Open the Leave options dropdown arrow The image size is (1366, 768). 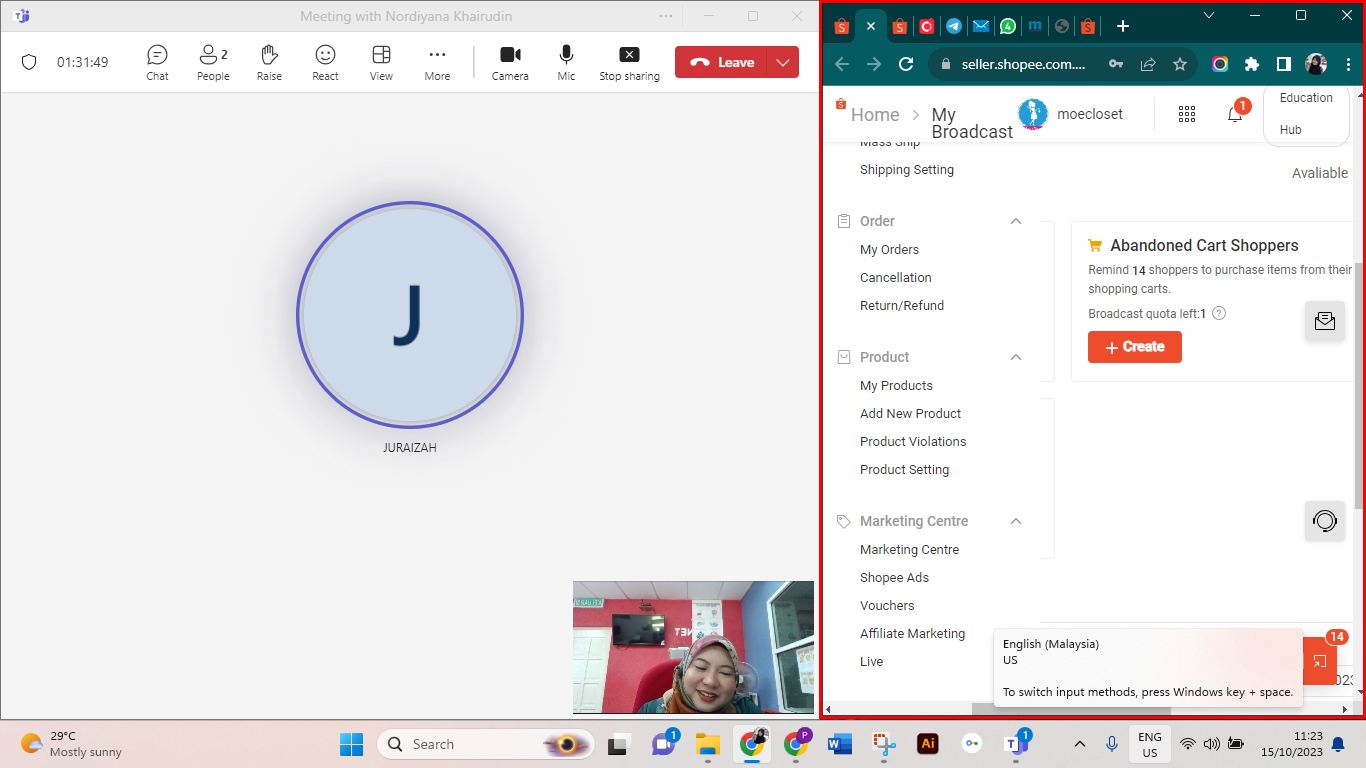pyautogui.click(x=783, y=62)
